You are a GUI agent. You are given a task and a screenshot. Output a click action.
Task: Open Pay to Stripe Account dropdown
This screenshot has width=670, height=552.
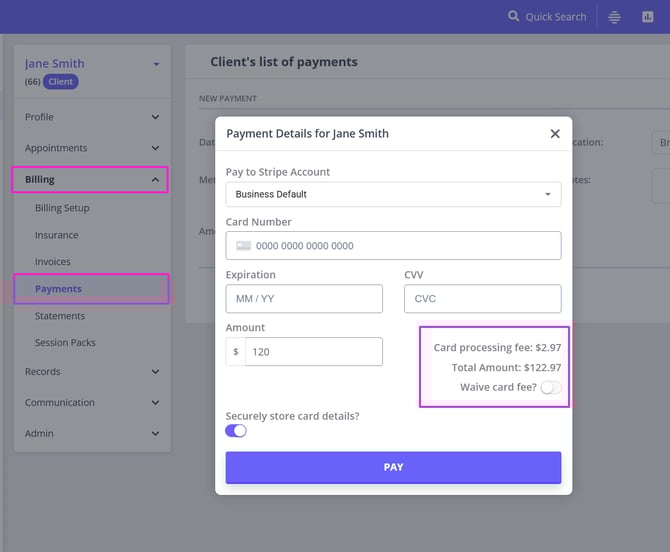click(x=393, y=194)
